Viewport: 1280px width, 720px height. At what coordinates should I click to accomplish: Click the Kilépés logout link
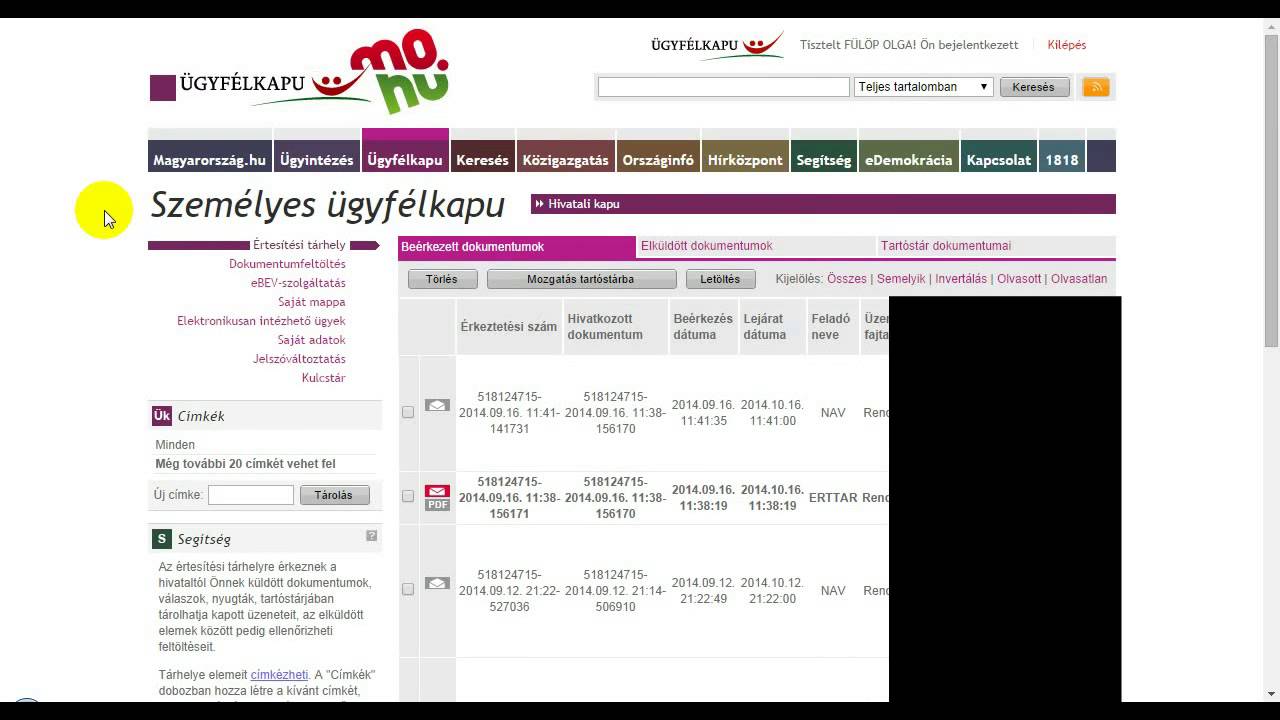(x=1067, y=45)
